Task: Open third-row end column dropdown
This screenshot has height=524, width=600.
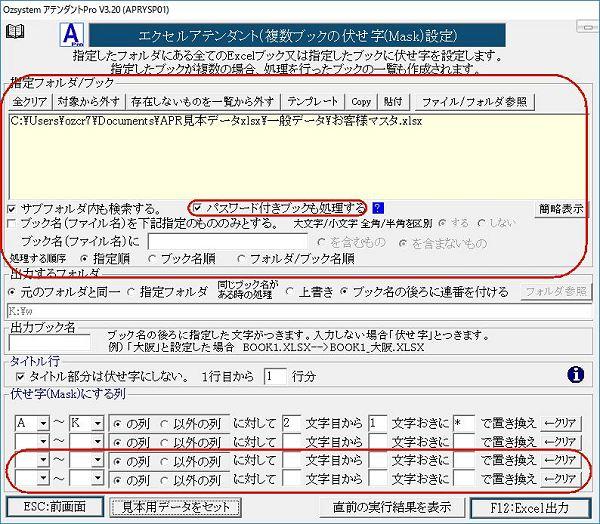Action: pyautogui.click(x=98, y=460)
